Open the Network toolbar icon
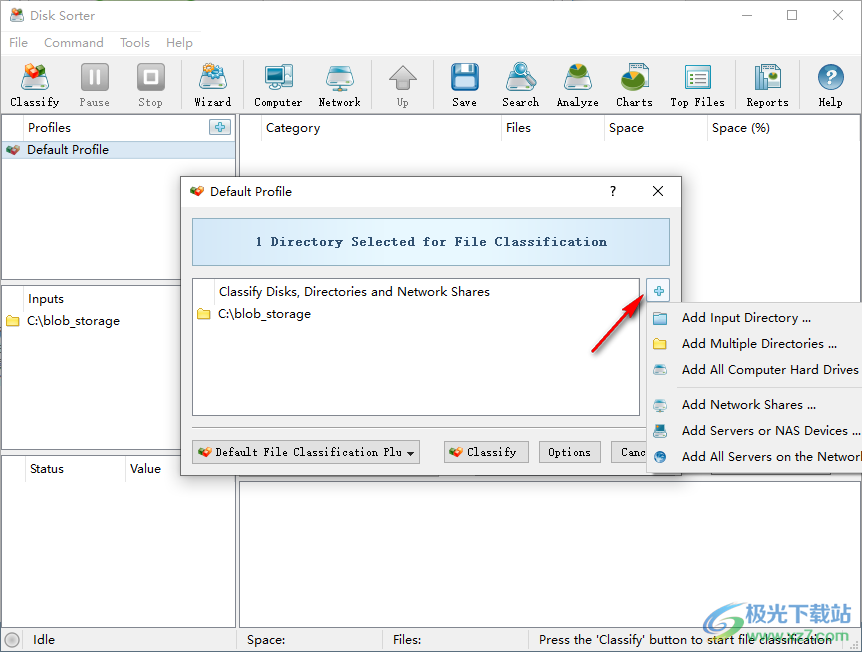862x652 pixels. click(340, 85)
